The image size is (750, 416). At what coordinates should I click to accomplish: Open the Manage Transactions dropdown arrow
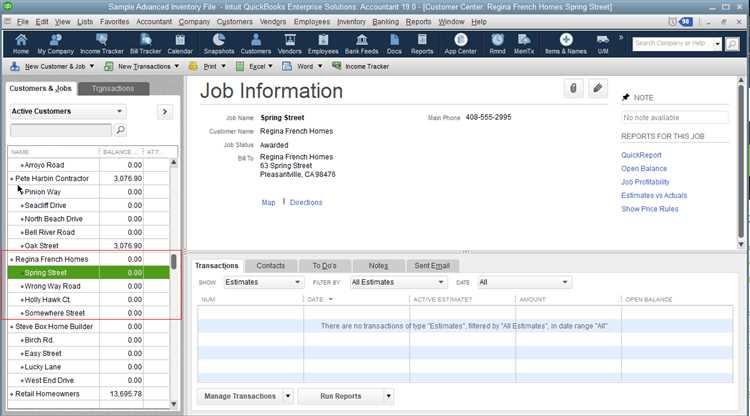point(287,396)
